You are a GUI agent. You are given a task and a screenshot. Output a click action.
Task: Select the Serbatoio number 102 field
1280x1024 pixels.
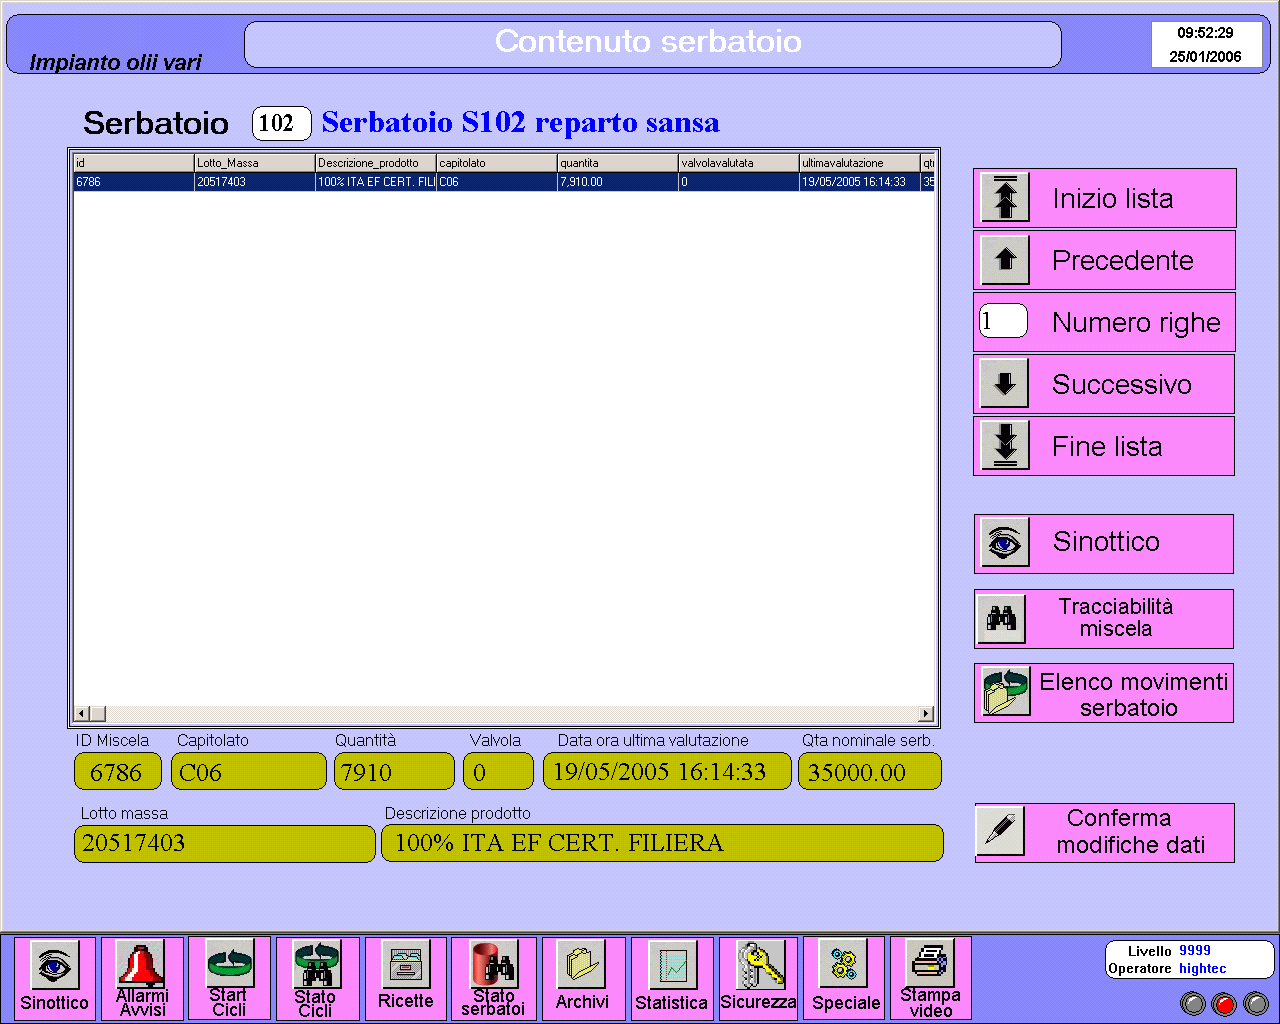coord(281,123)
